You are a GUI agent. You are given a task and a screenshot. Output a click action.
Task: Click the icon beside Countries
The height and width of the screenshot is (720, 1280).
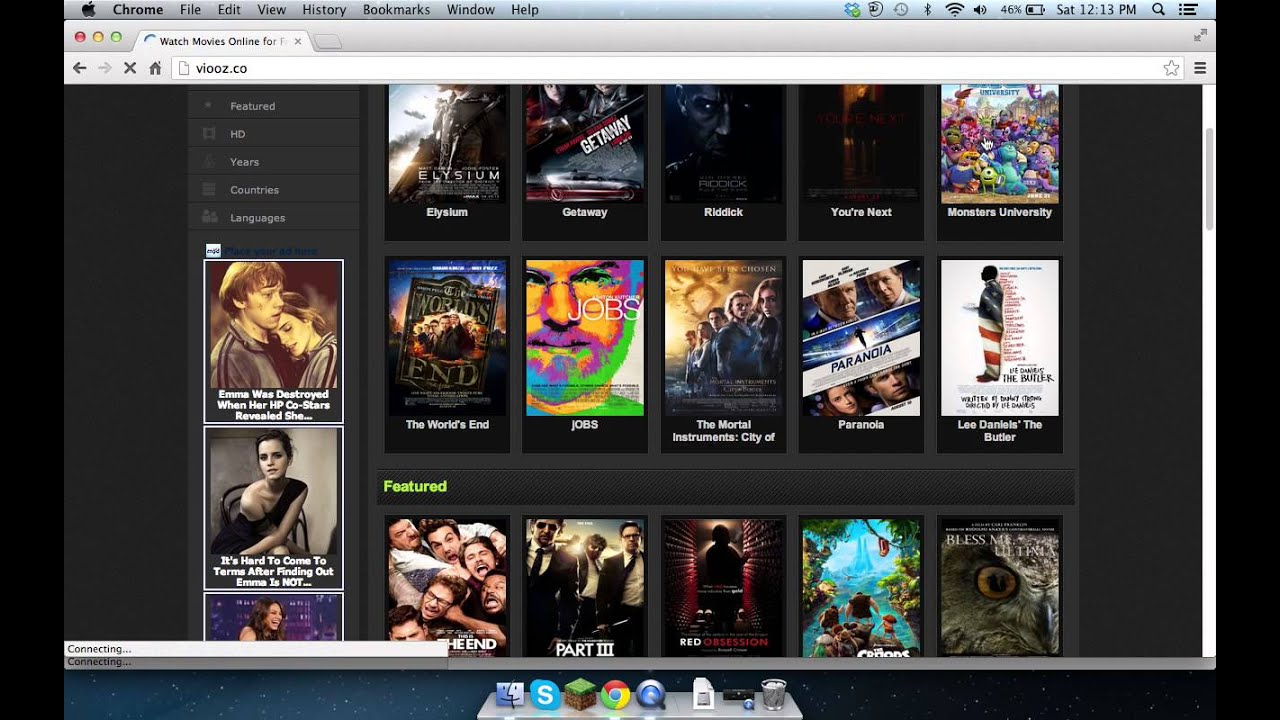click(x=209, y=189)
